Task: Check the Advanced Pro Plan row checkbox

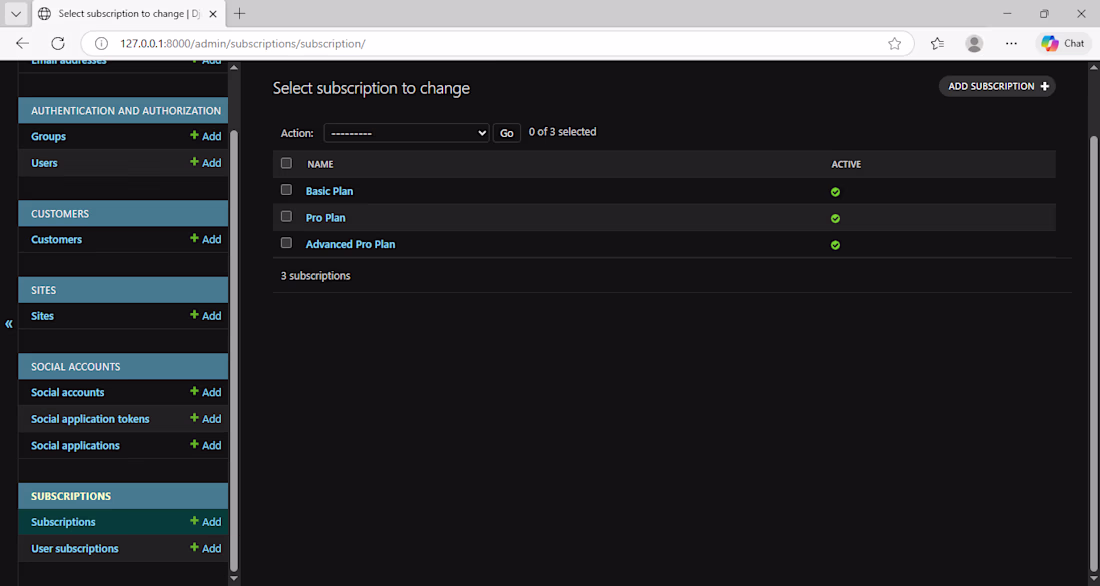Action: (286, 243)
